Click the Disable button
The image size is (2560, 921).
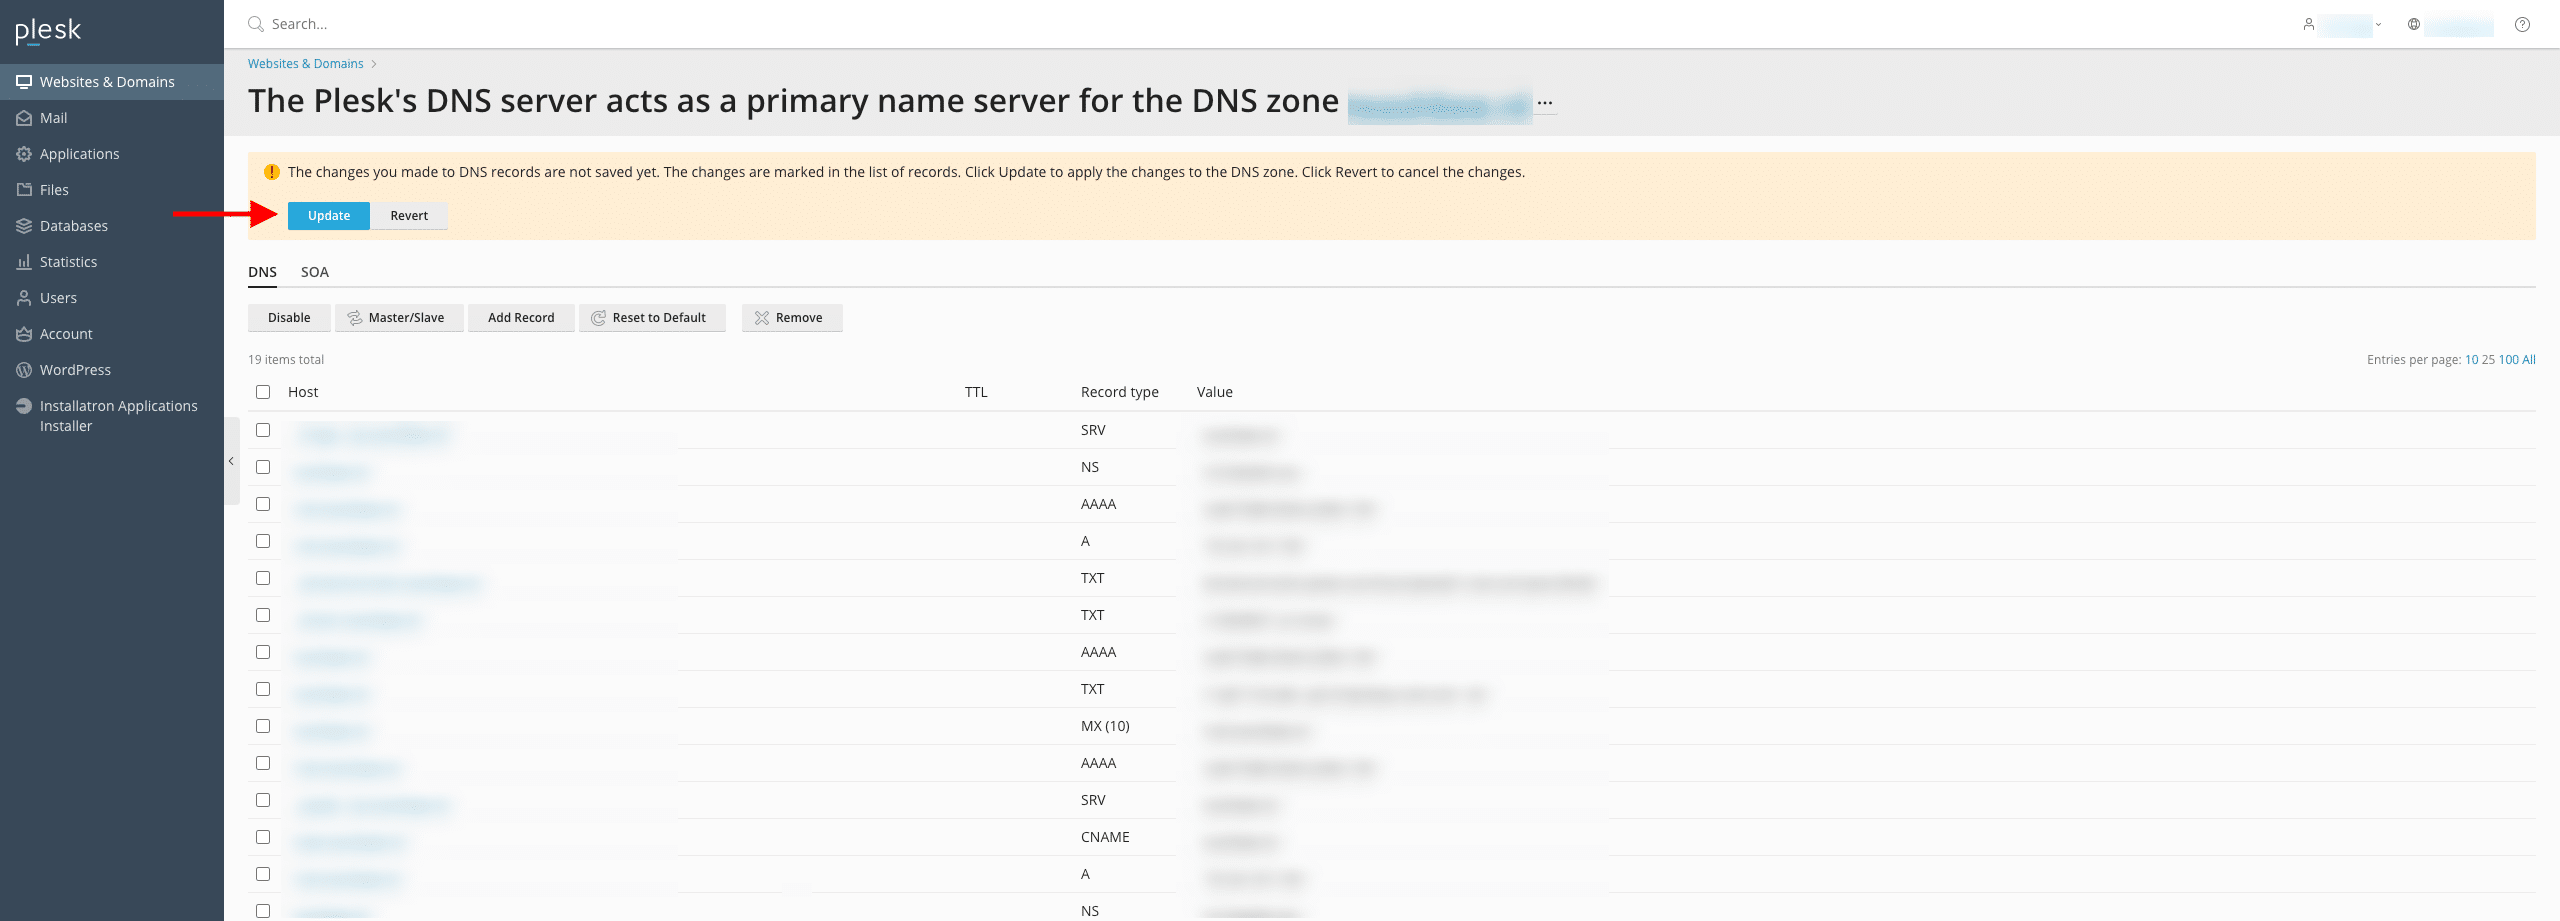tap(289, 318)
